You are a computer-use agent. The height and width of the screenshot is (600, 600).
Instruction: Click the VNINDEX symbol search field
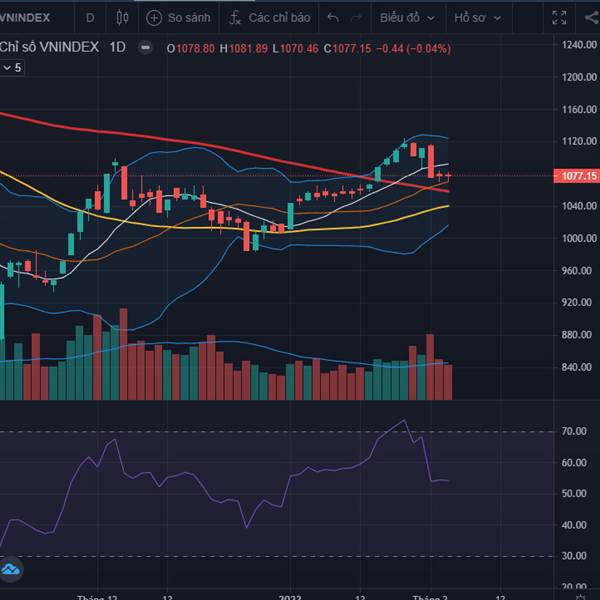tap(25, 18)
